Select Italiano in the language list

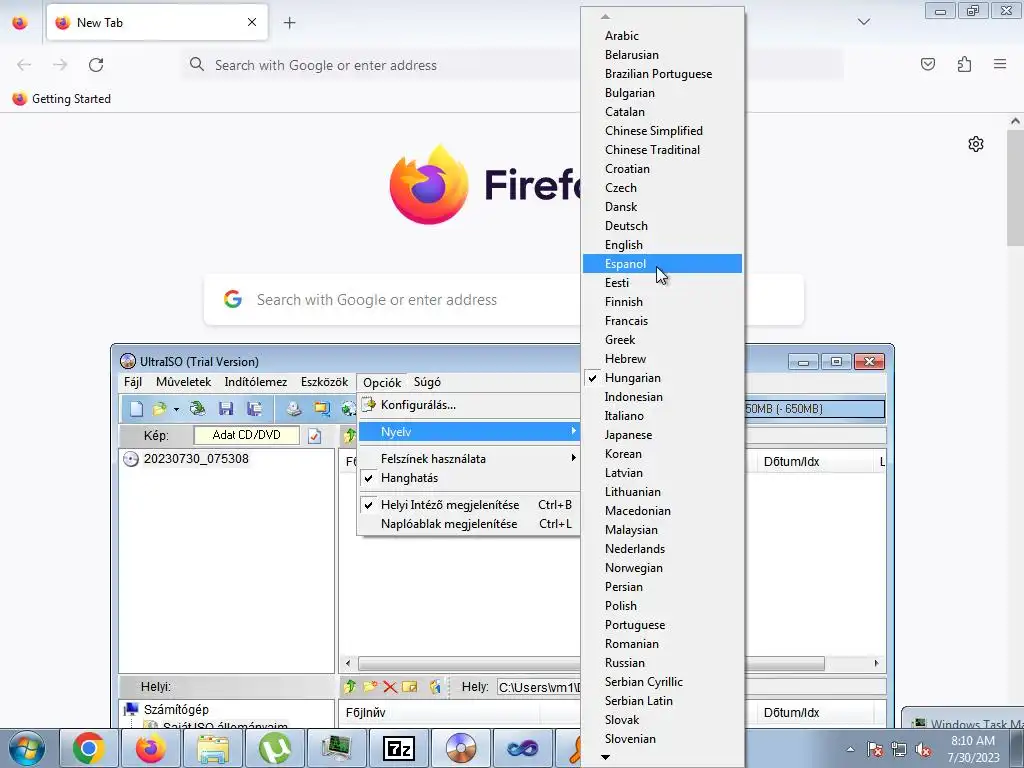point(662,416)
